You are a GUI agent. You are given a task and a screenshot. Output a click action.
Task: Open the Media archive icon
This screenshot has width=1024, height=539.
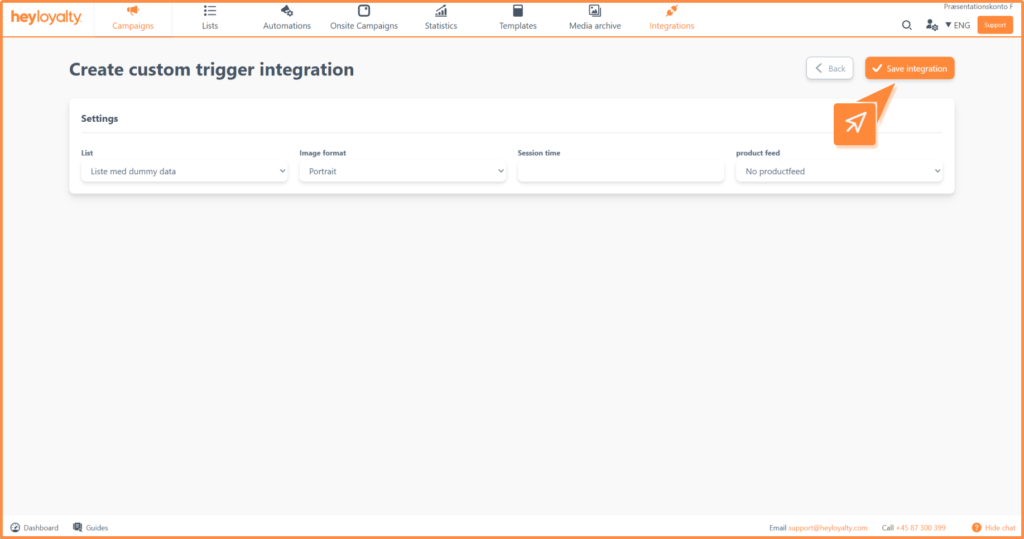[x=595, y=11]
